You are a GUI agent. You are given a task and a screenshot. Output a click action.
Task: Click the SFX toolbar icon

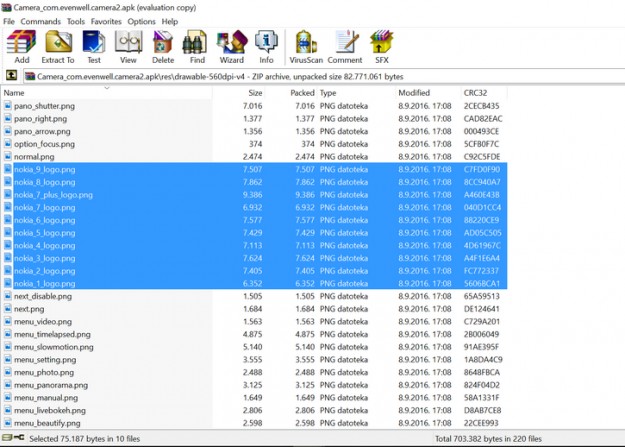click(380, 45)
